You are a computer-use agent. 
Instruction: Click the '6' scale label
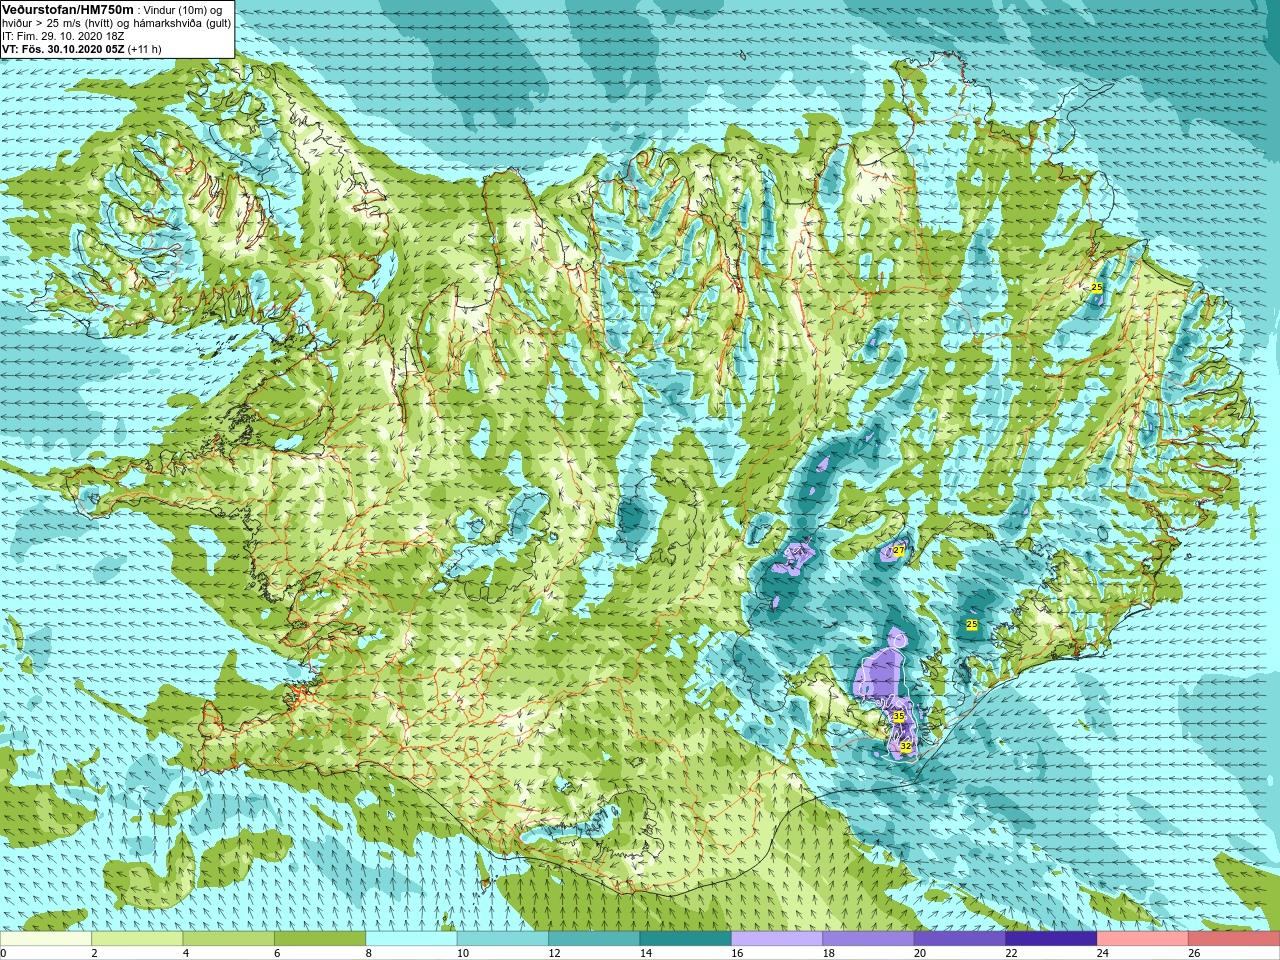277,953
